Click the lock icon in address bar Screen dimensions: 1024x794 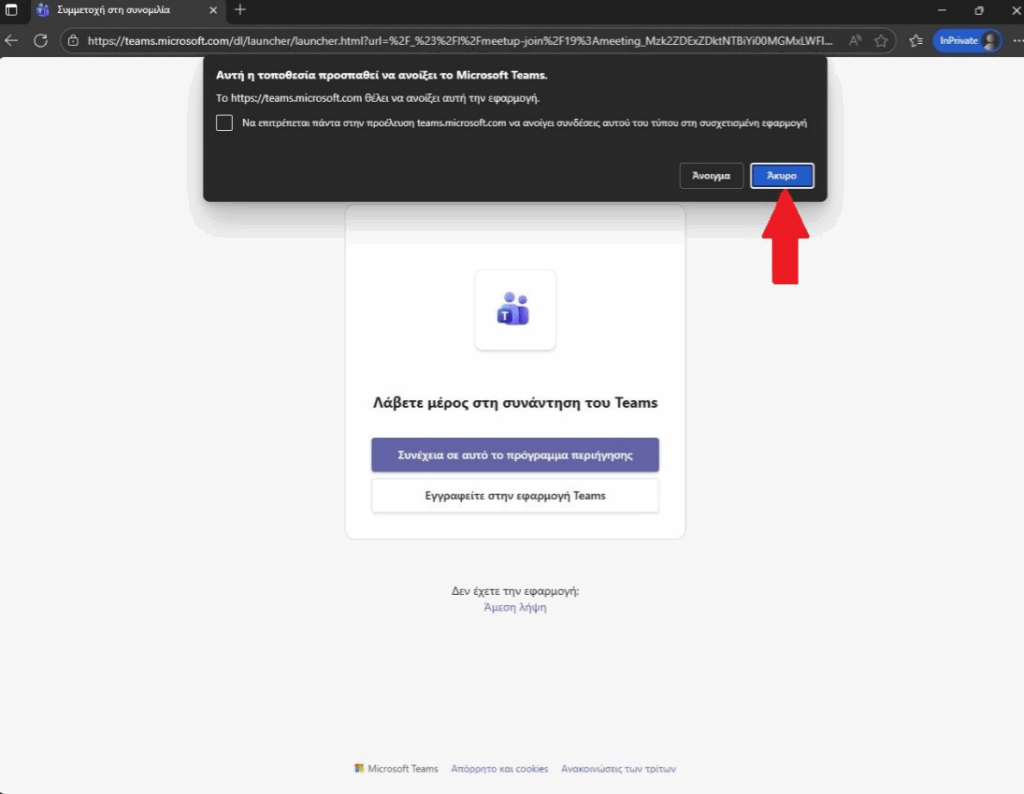[x=73, y=41]
